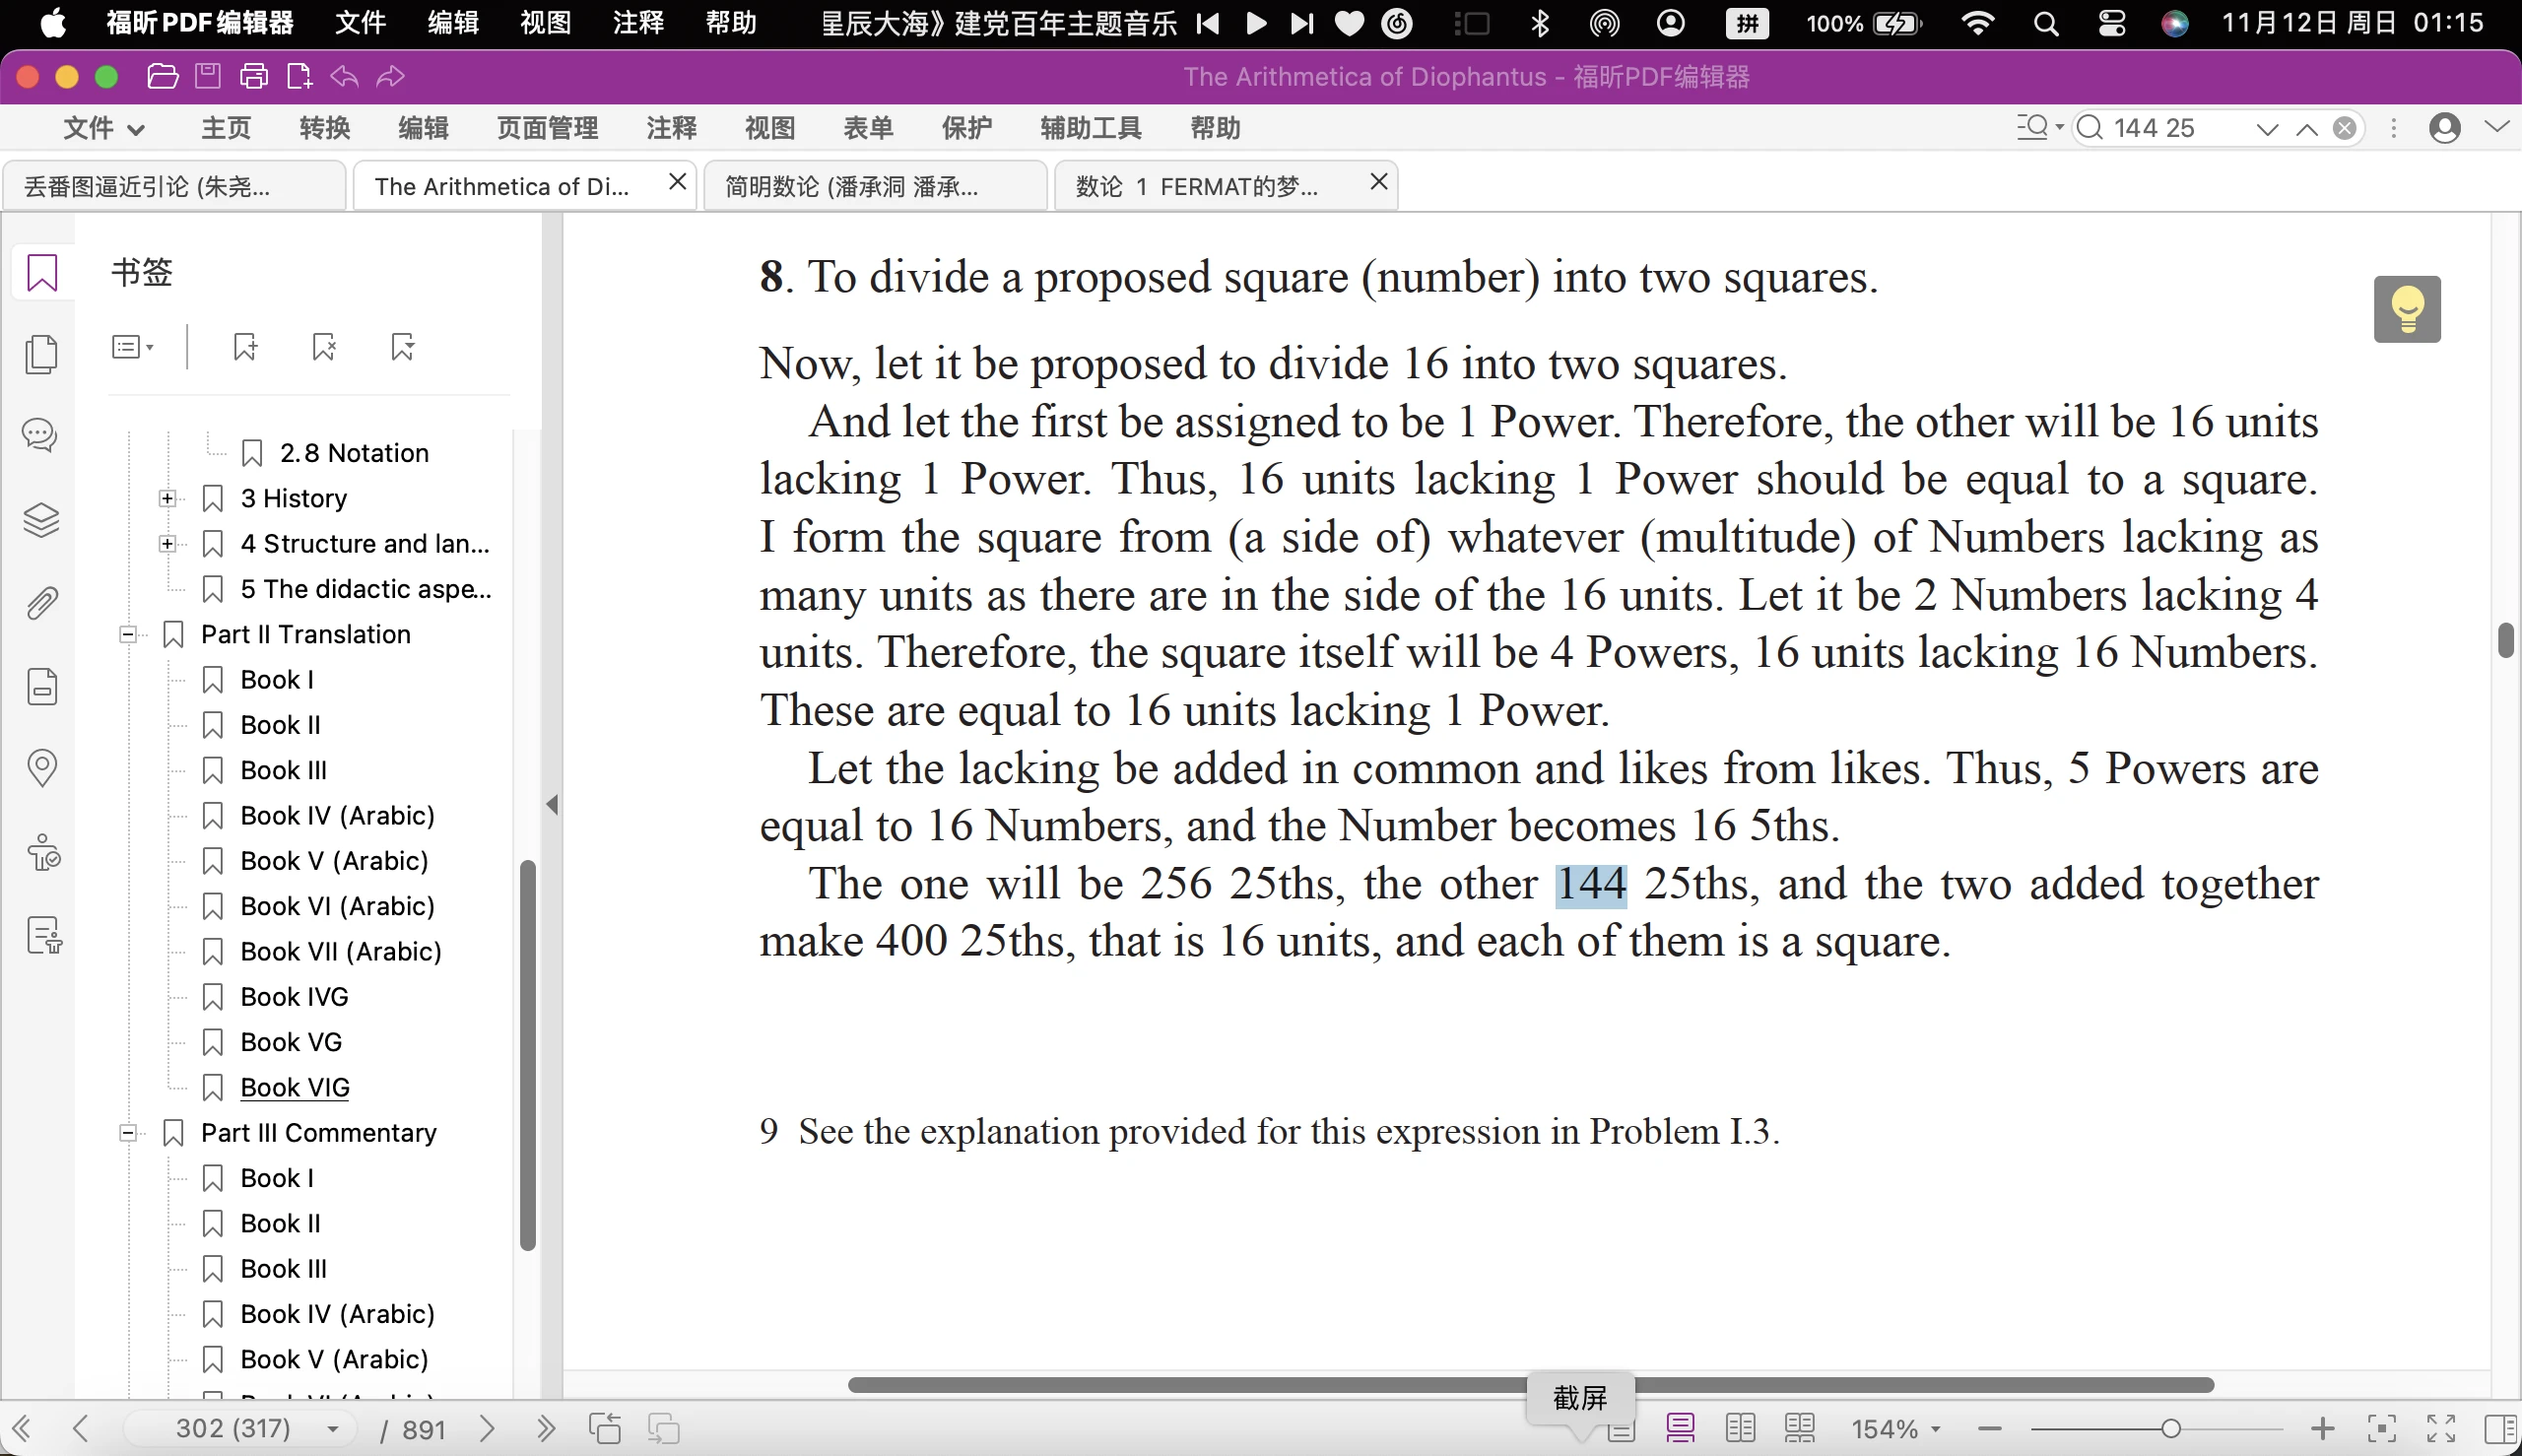This screenshot has height=1456, width=2522.
Task: Open the security stamp panel icon
Action: tap(43, 852)
